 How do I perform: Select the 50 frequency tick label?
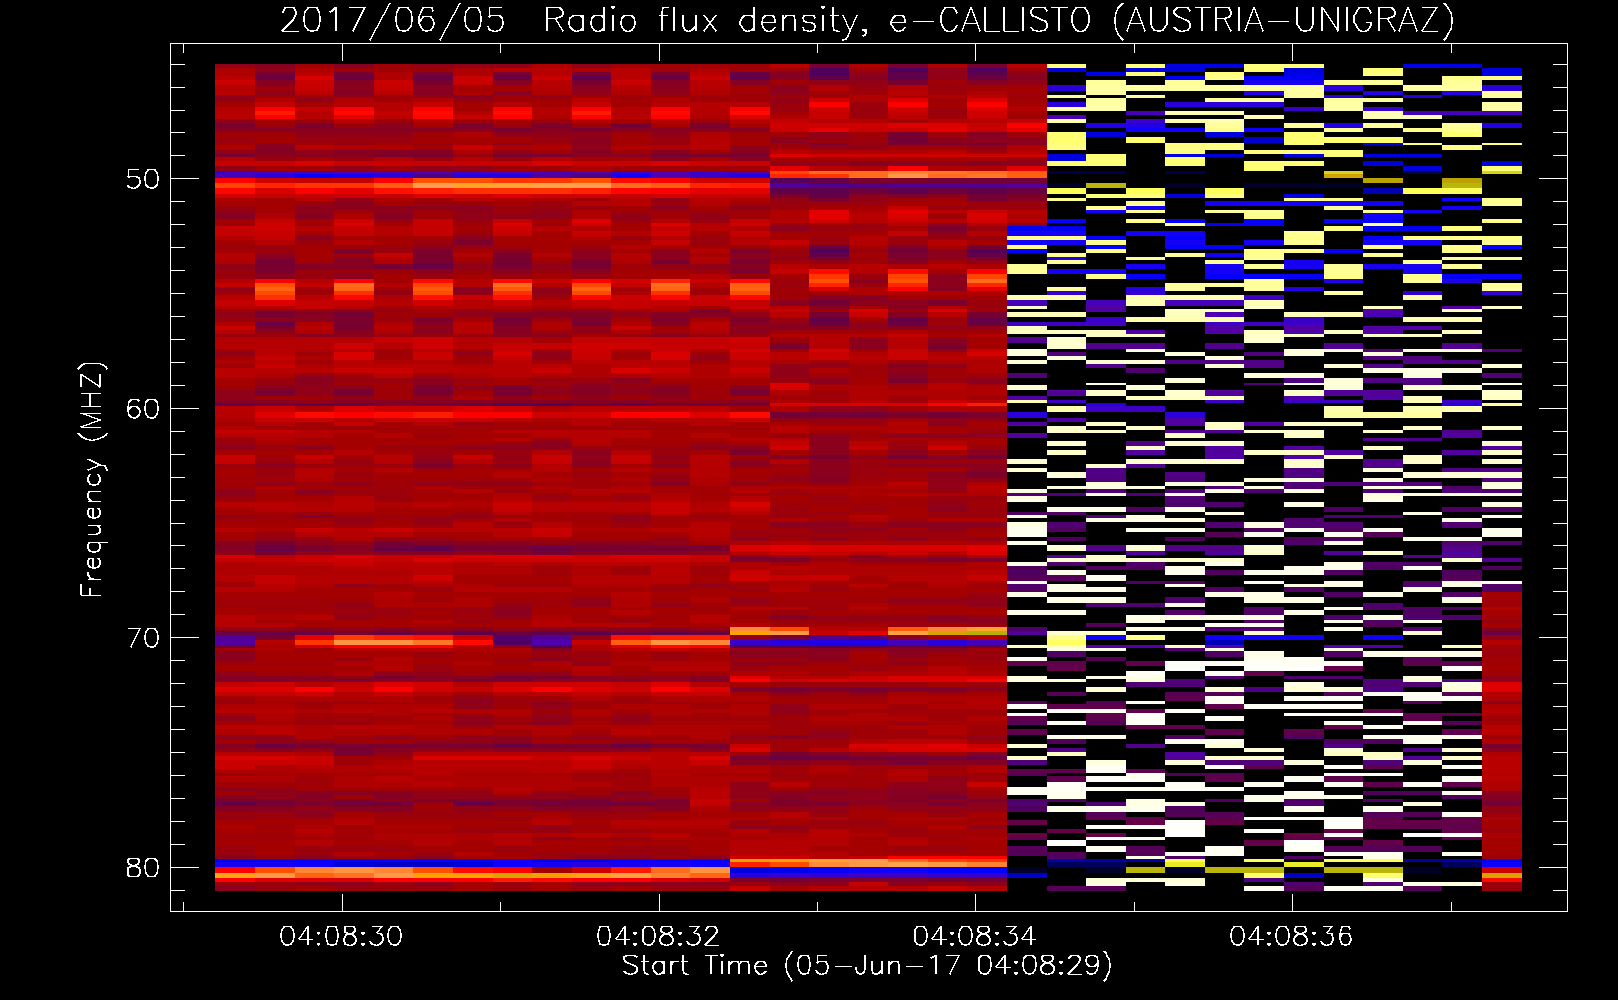tap(143, 179)
